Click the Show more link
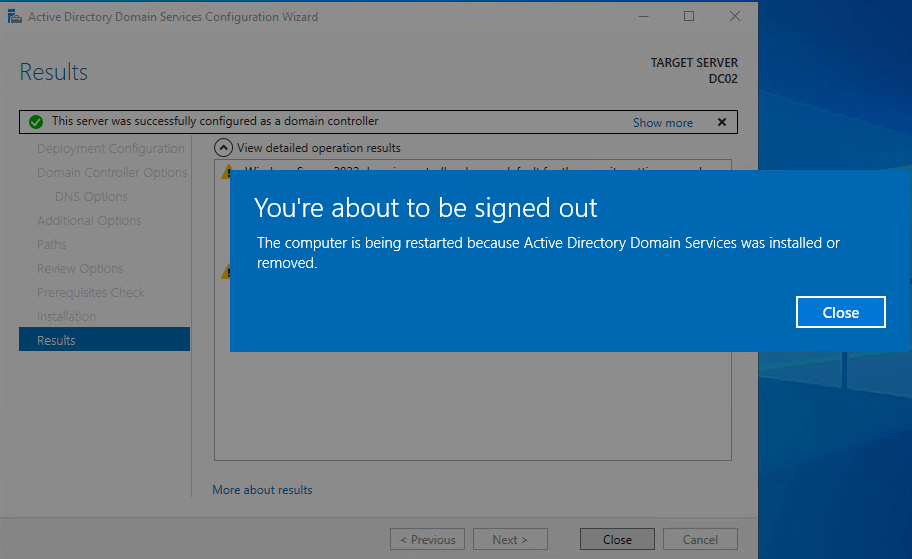The height and width of the screenshot is (559, 912). pyautogui.click(x=662, y=123)
